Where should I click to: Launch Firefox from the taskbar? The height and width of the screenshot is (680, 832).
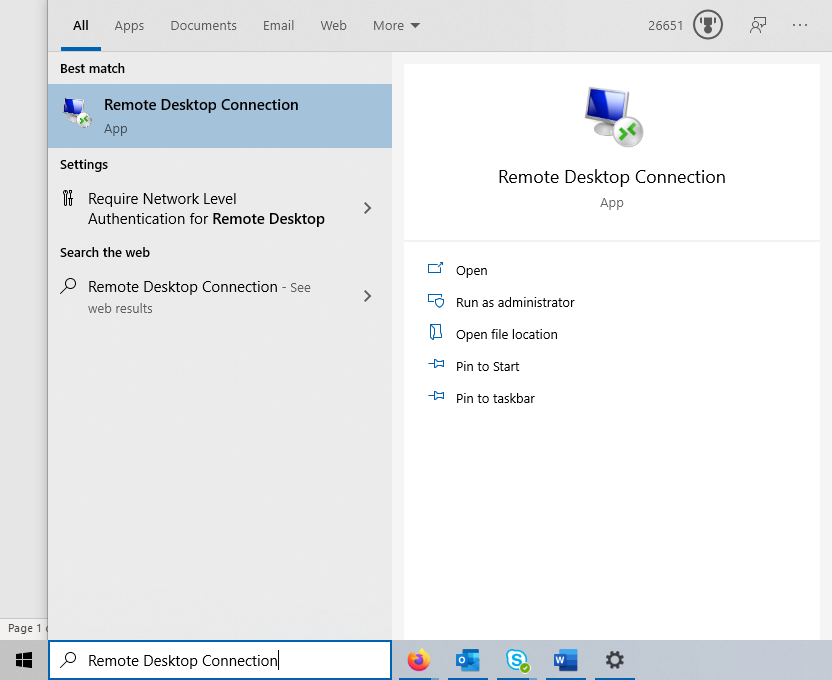(x=417, y=660)
